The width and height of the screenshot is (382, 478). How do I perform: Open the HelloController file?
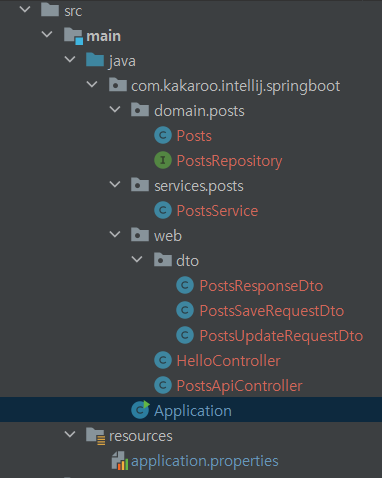pyautogui.click(x=229, y=361)
